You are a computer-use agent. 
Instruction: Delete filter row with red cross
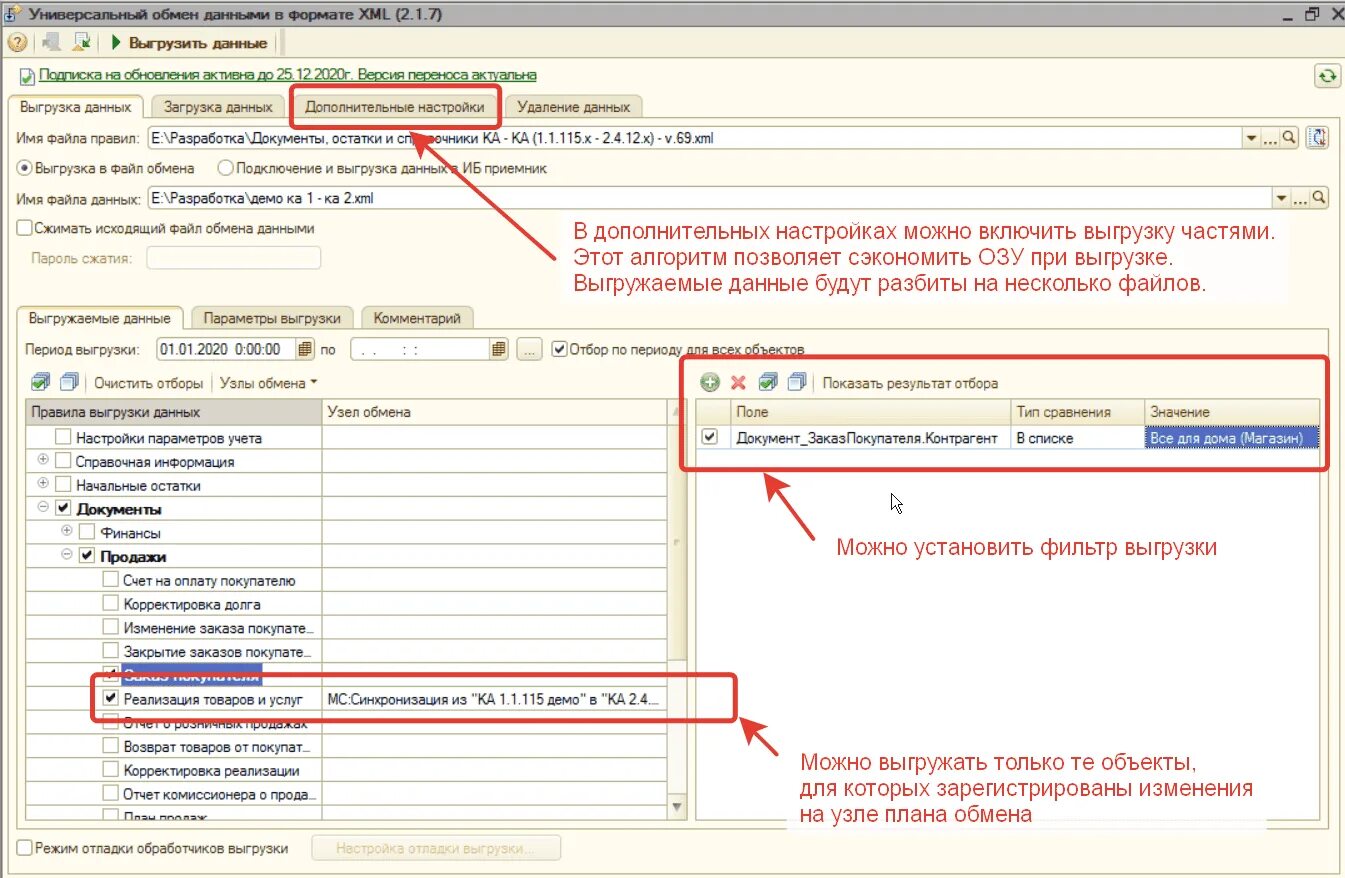[x=738, y=382]
